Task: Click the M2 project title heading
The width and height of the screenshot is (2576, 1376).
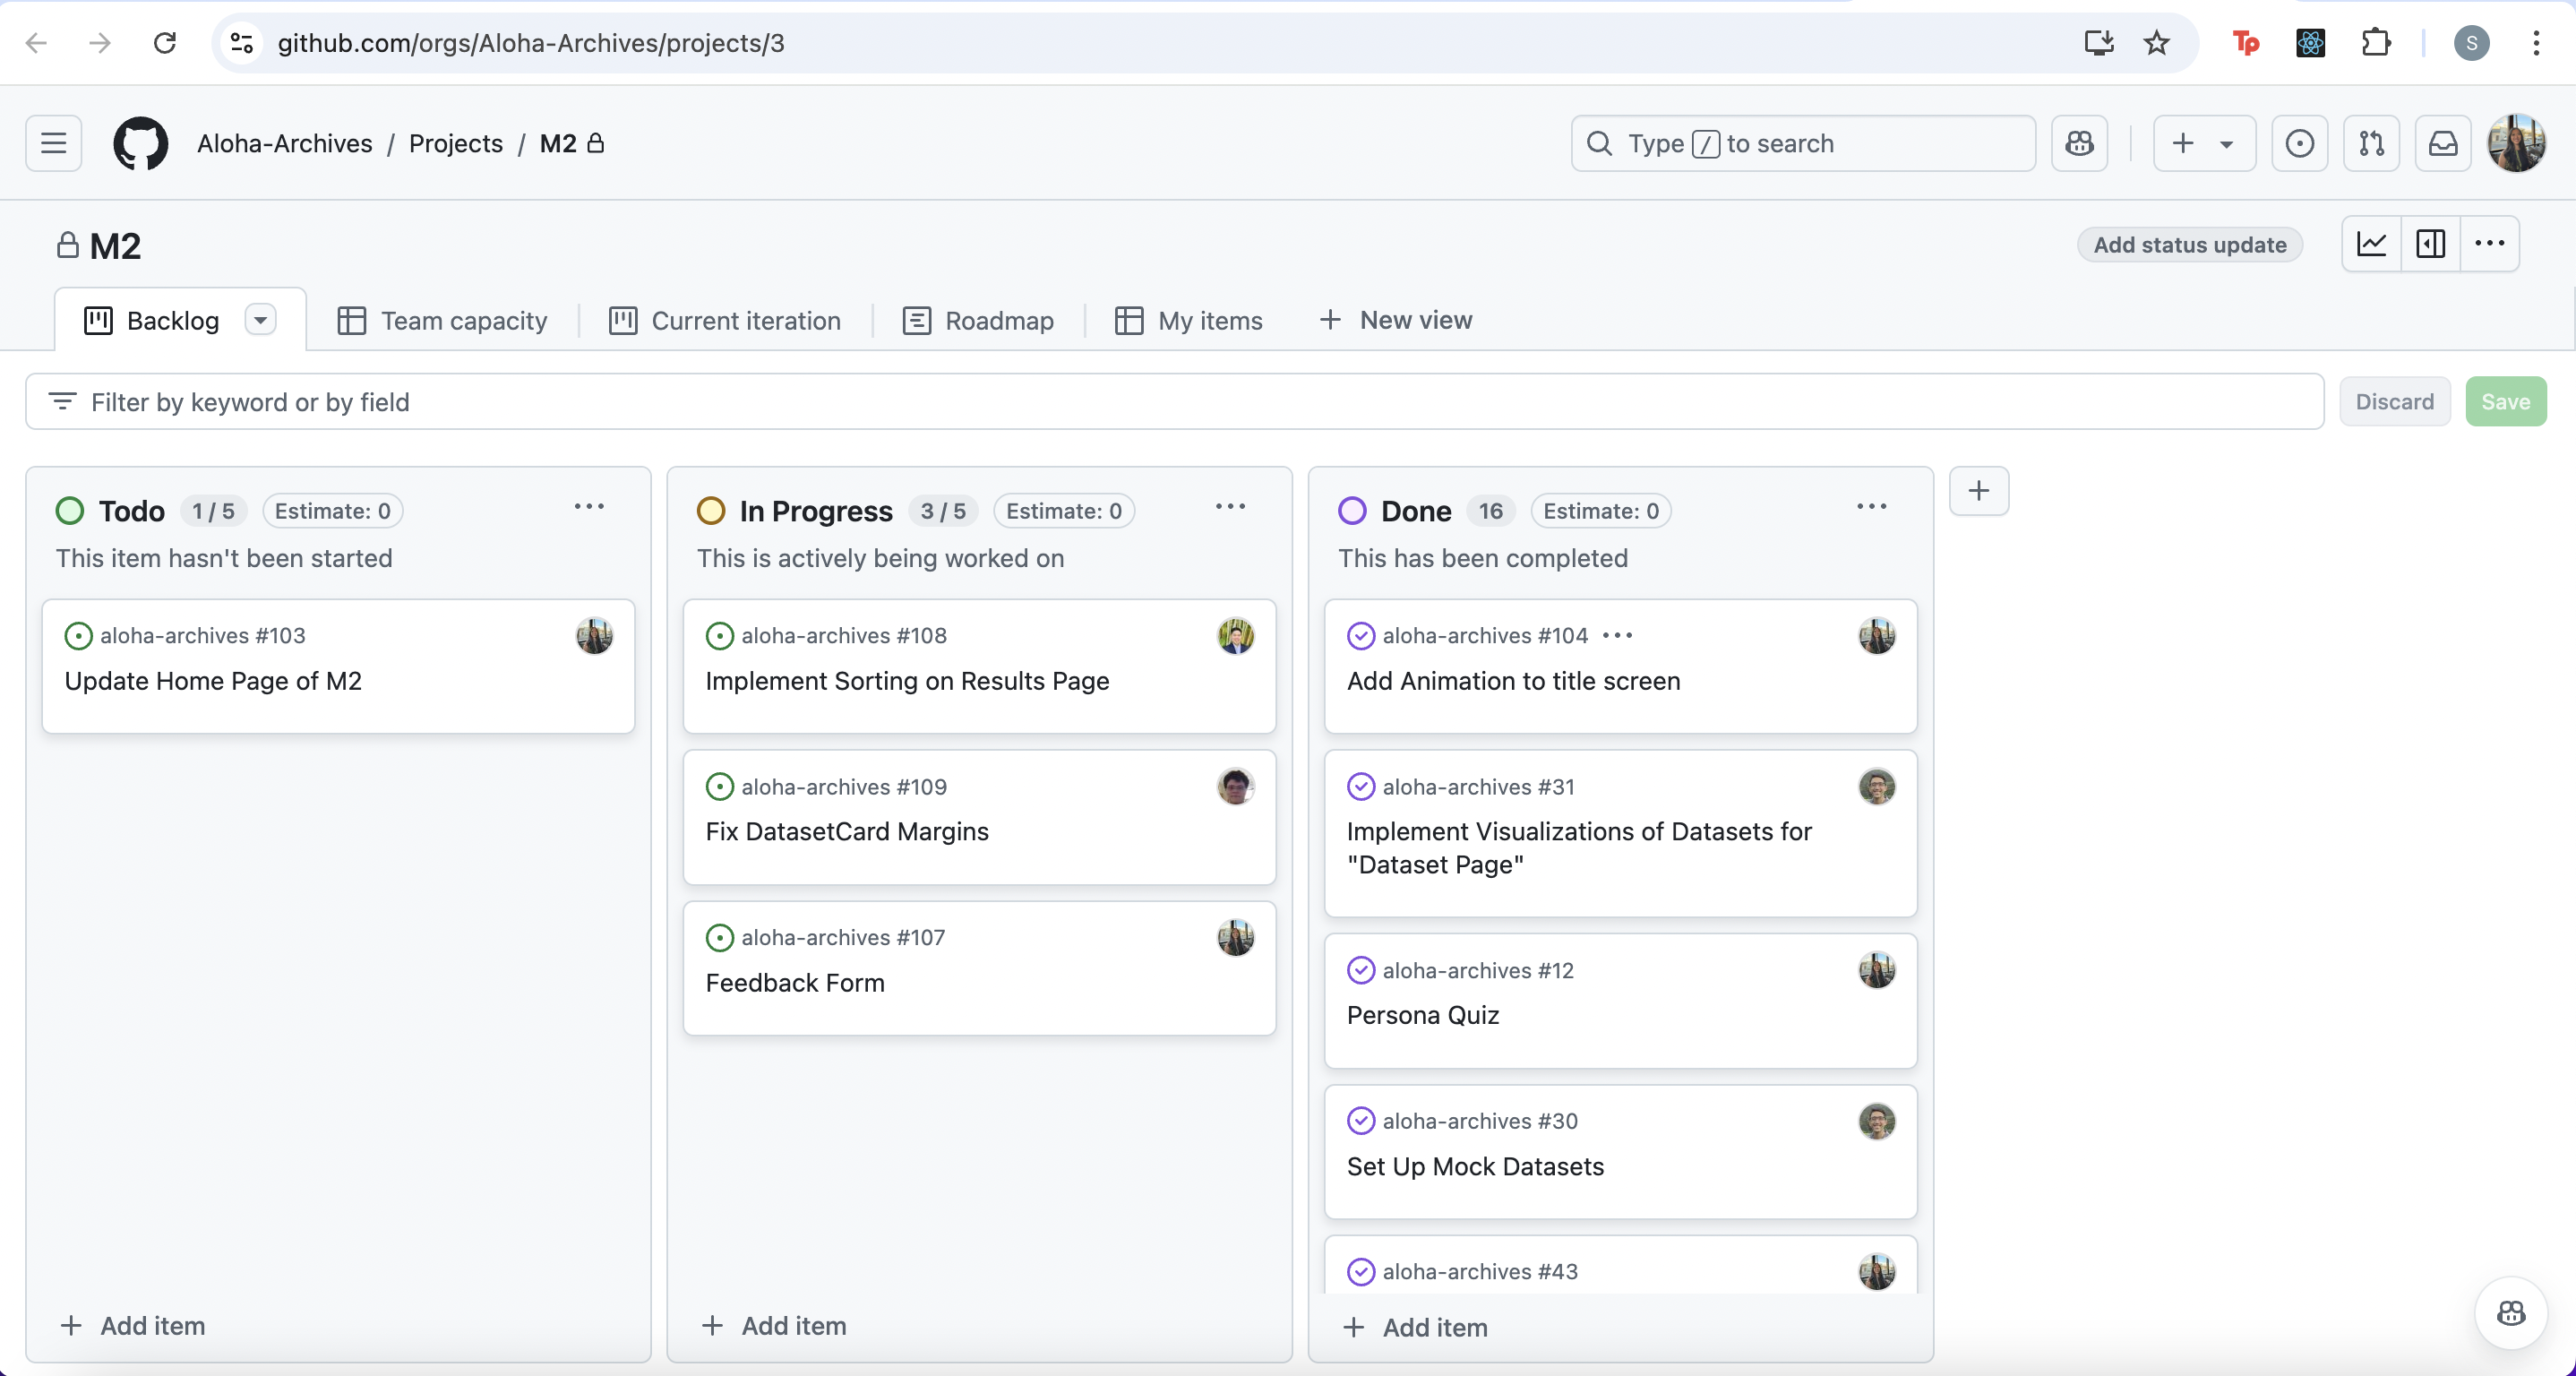Action: (x=115, y=246)
